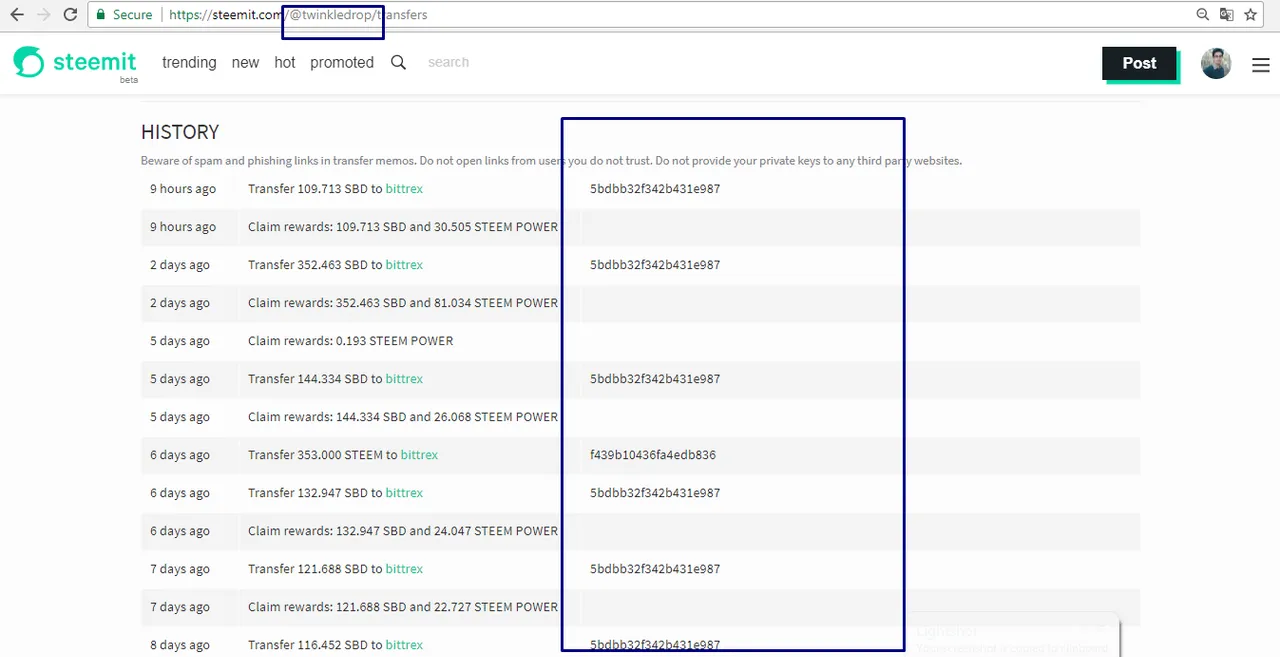Click the green Secure padlock
Screen dimensions: 1280x657
(100, 15)
